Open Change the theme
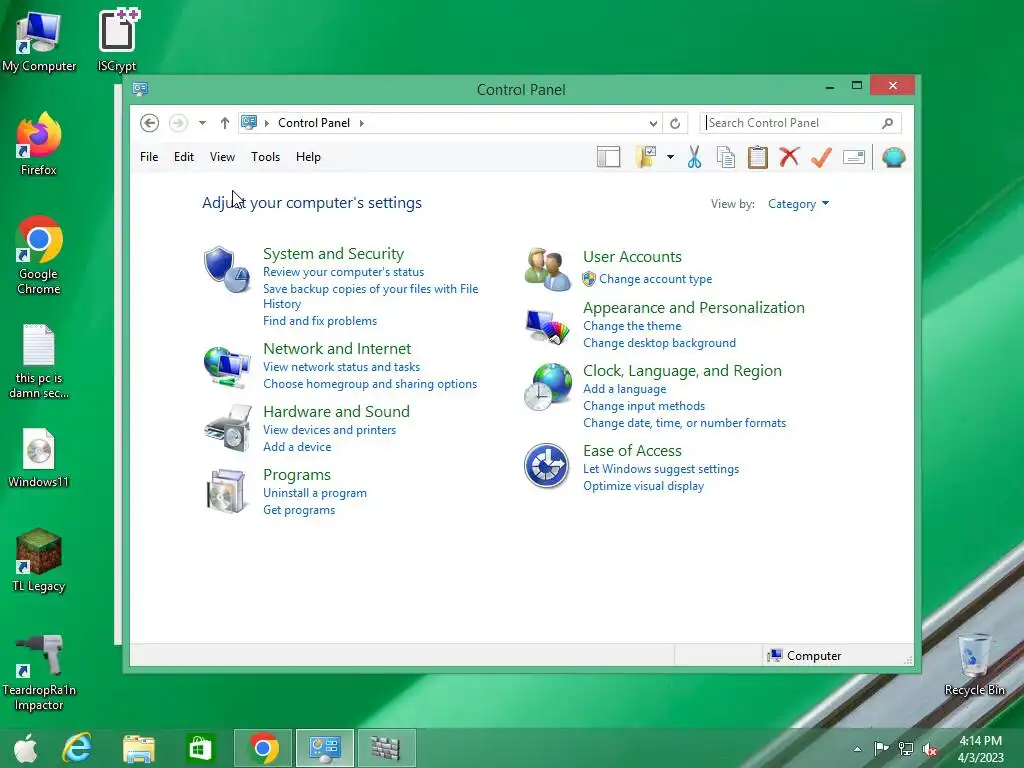The height and width of the screenshot is (768, 1024). pos(632,326)
